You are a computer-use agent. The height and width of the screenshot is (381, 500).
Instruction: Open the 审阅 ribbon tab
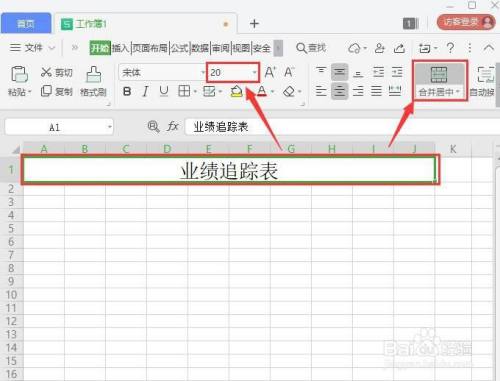(x=221, y=48)
